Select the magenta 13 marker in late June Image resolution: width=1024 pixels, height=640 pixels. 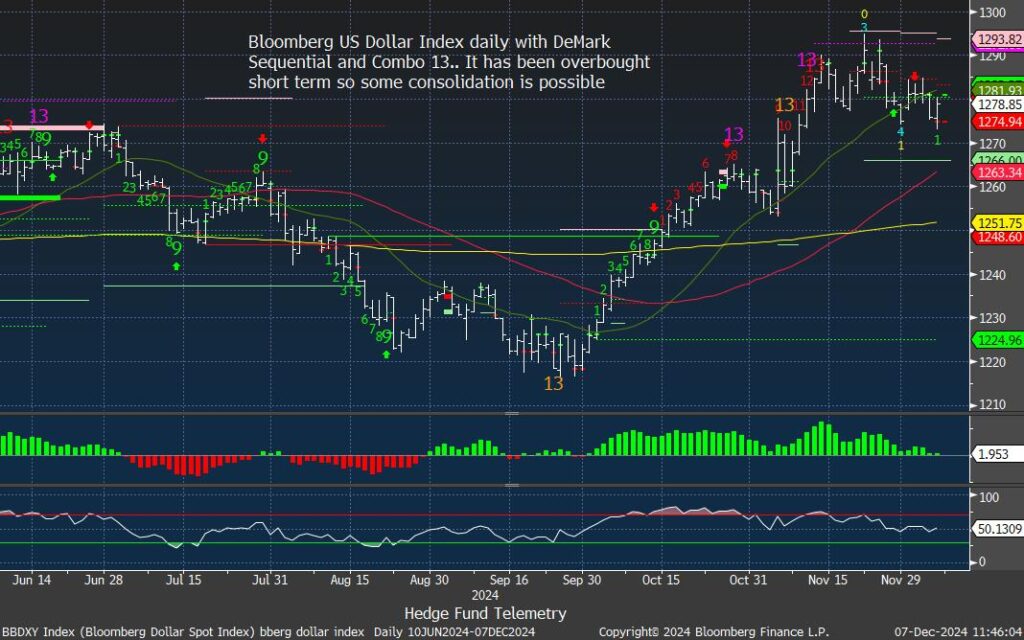point(39,116)
